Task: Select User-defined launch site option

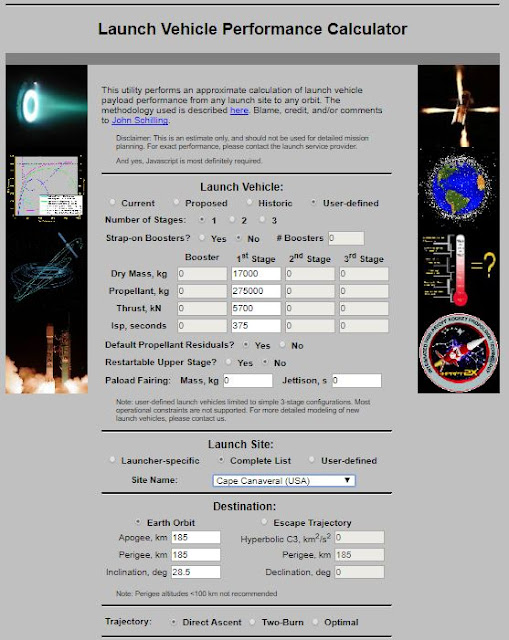Action: tap(312, 460)
